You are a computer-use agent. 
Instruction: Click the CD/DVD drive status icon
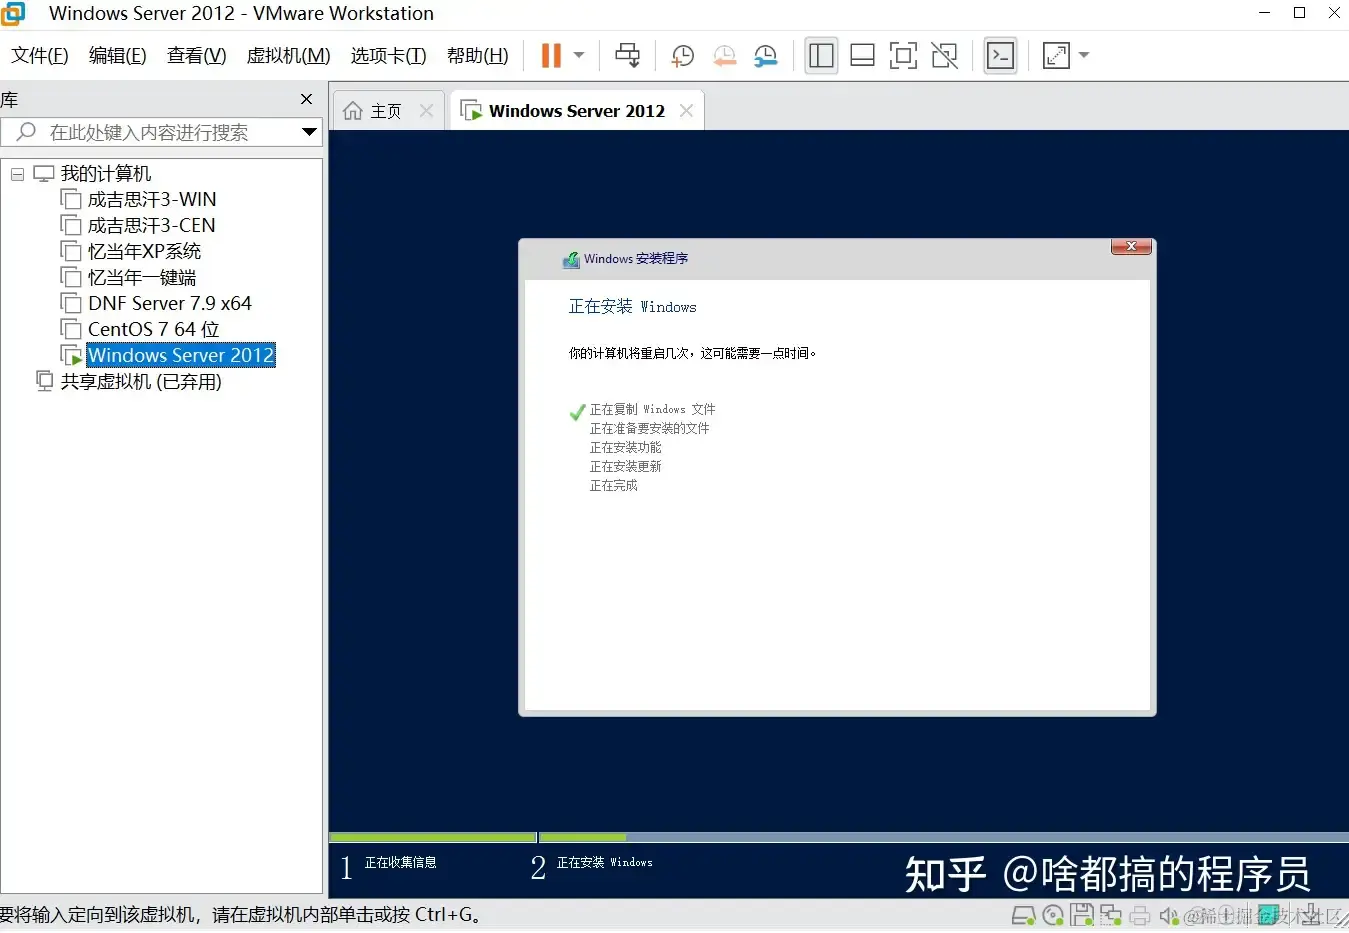pos(1053,916)
